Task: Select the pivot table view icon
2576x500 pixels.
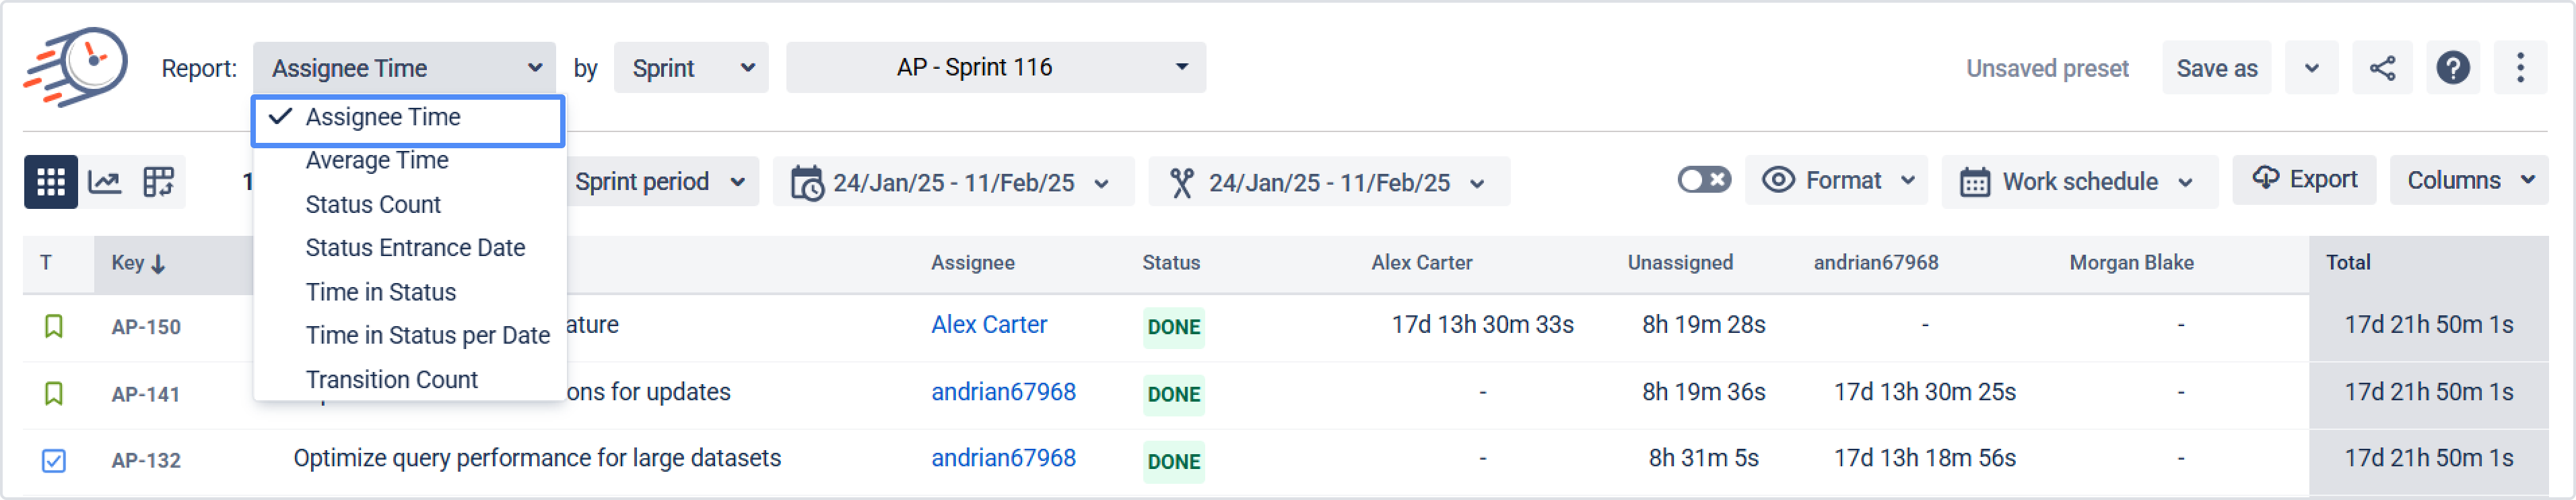Action: click(158, 182)
